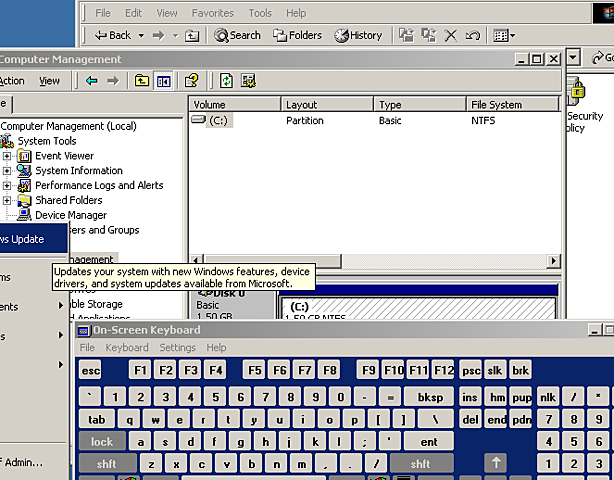Expand the Shared Folders node
Viewport: 614px width, 480px height.
tap(7, 200)
